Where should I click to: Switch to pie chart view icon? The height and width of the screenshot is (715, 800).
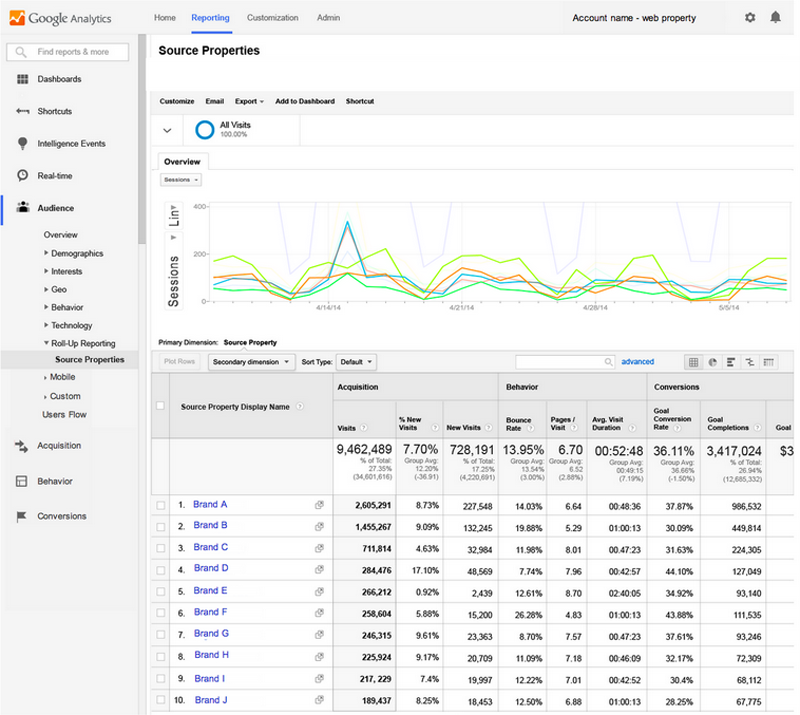point(712,362)
